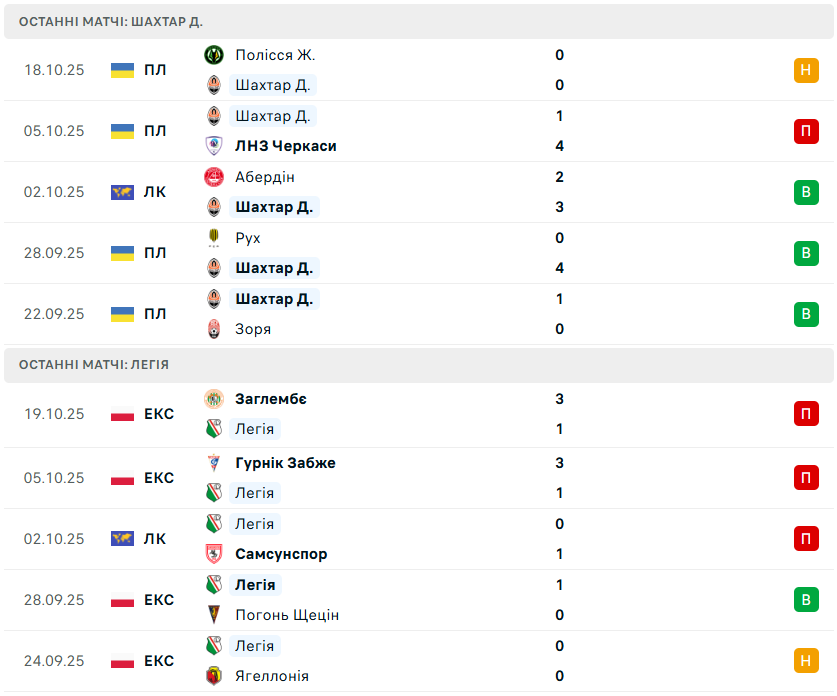Click the green В badge for the Погонь Щецін match
The image size is (837, 696).
[806, 600]
